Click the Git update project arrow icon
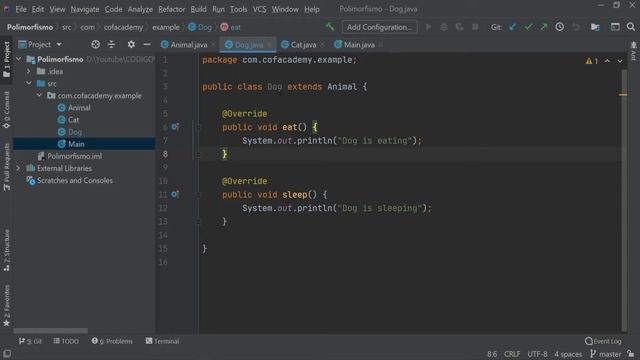Viewport: 640px width, 360px height. (513, 27)
